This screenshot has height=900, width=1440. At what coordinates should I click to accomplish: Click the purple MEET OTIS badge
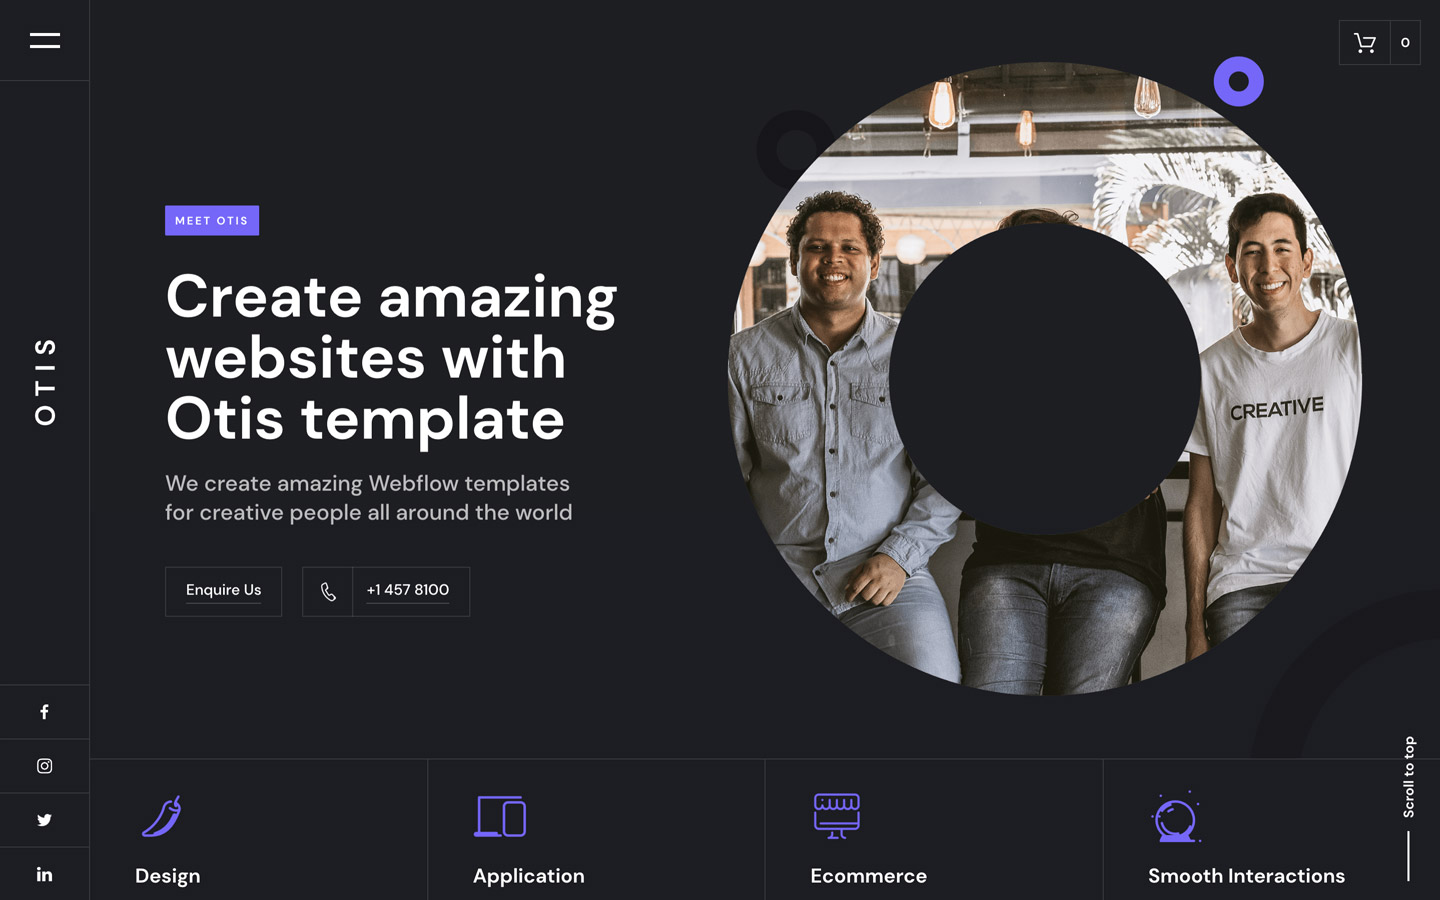point(212,220)
